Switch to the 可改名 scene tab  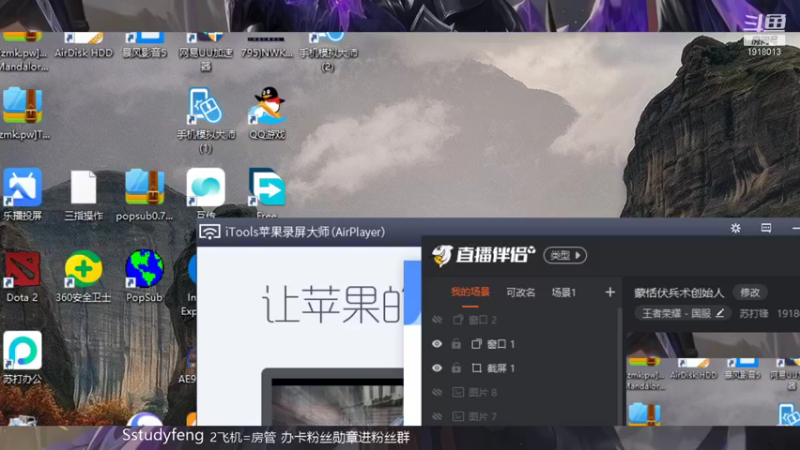[x=520, y=292]
